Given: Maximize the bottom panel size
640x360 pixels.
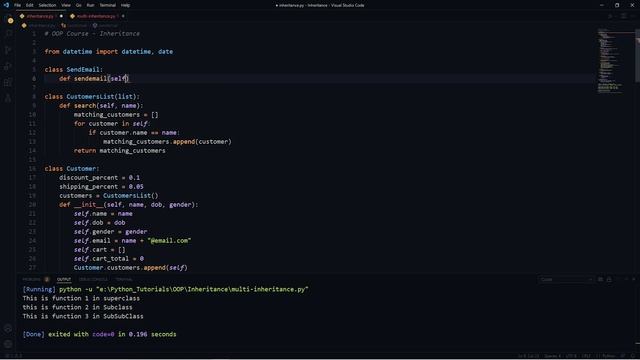Looking at the screenshot, I should (x=626, y=279).
